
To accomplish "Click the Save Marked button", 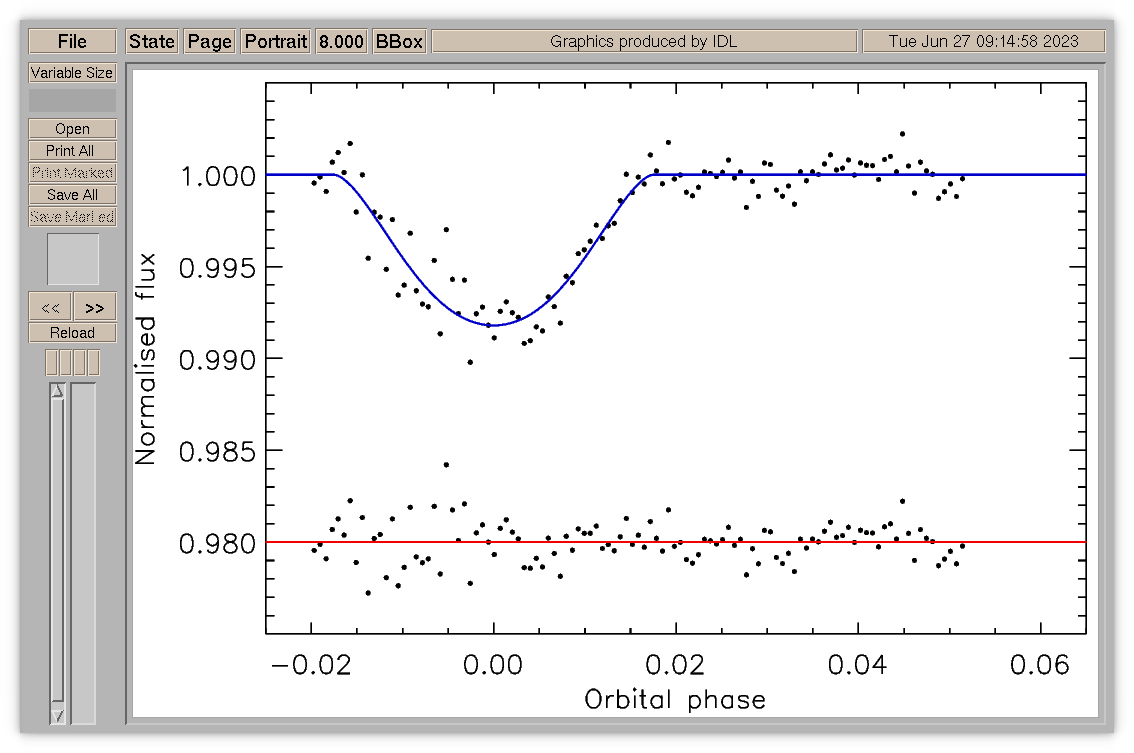I will [x=72, y=217].
